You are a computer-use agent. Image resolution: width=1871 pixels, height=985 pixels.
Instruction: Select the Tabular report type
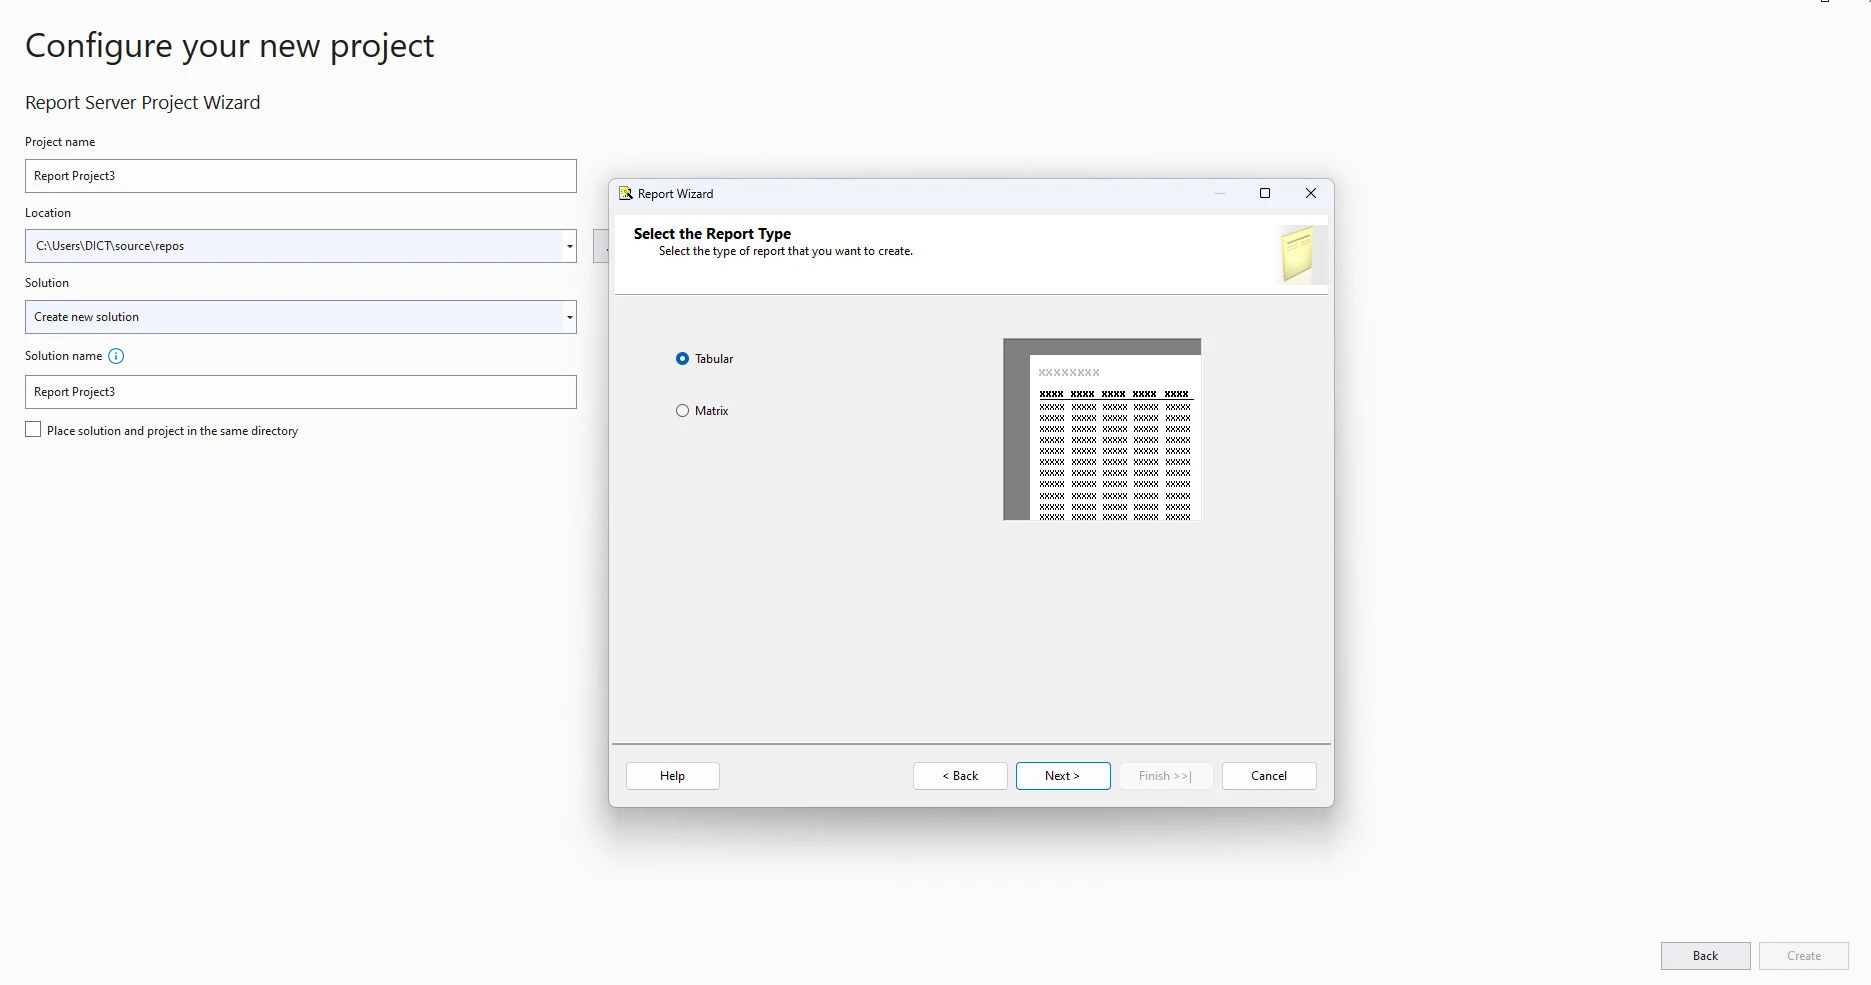tap(683, 359)
